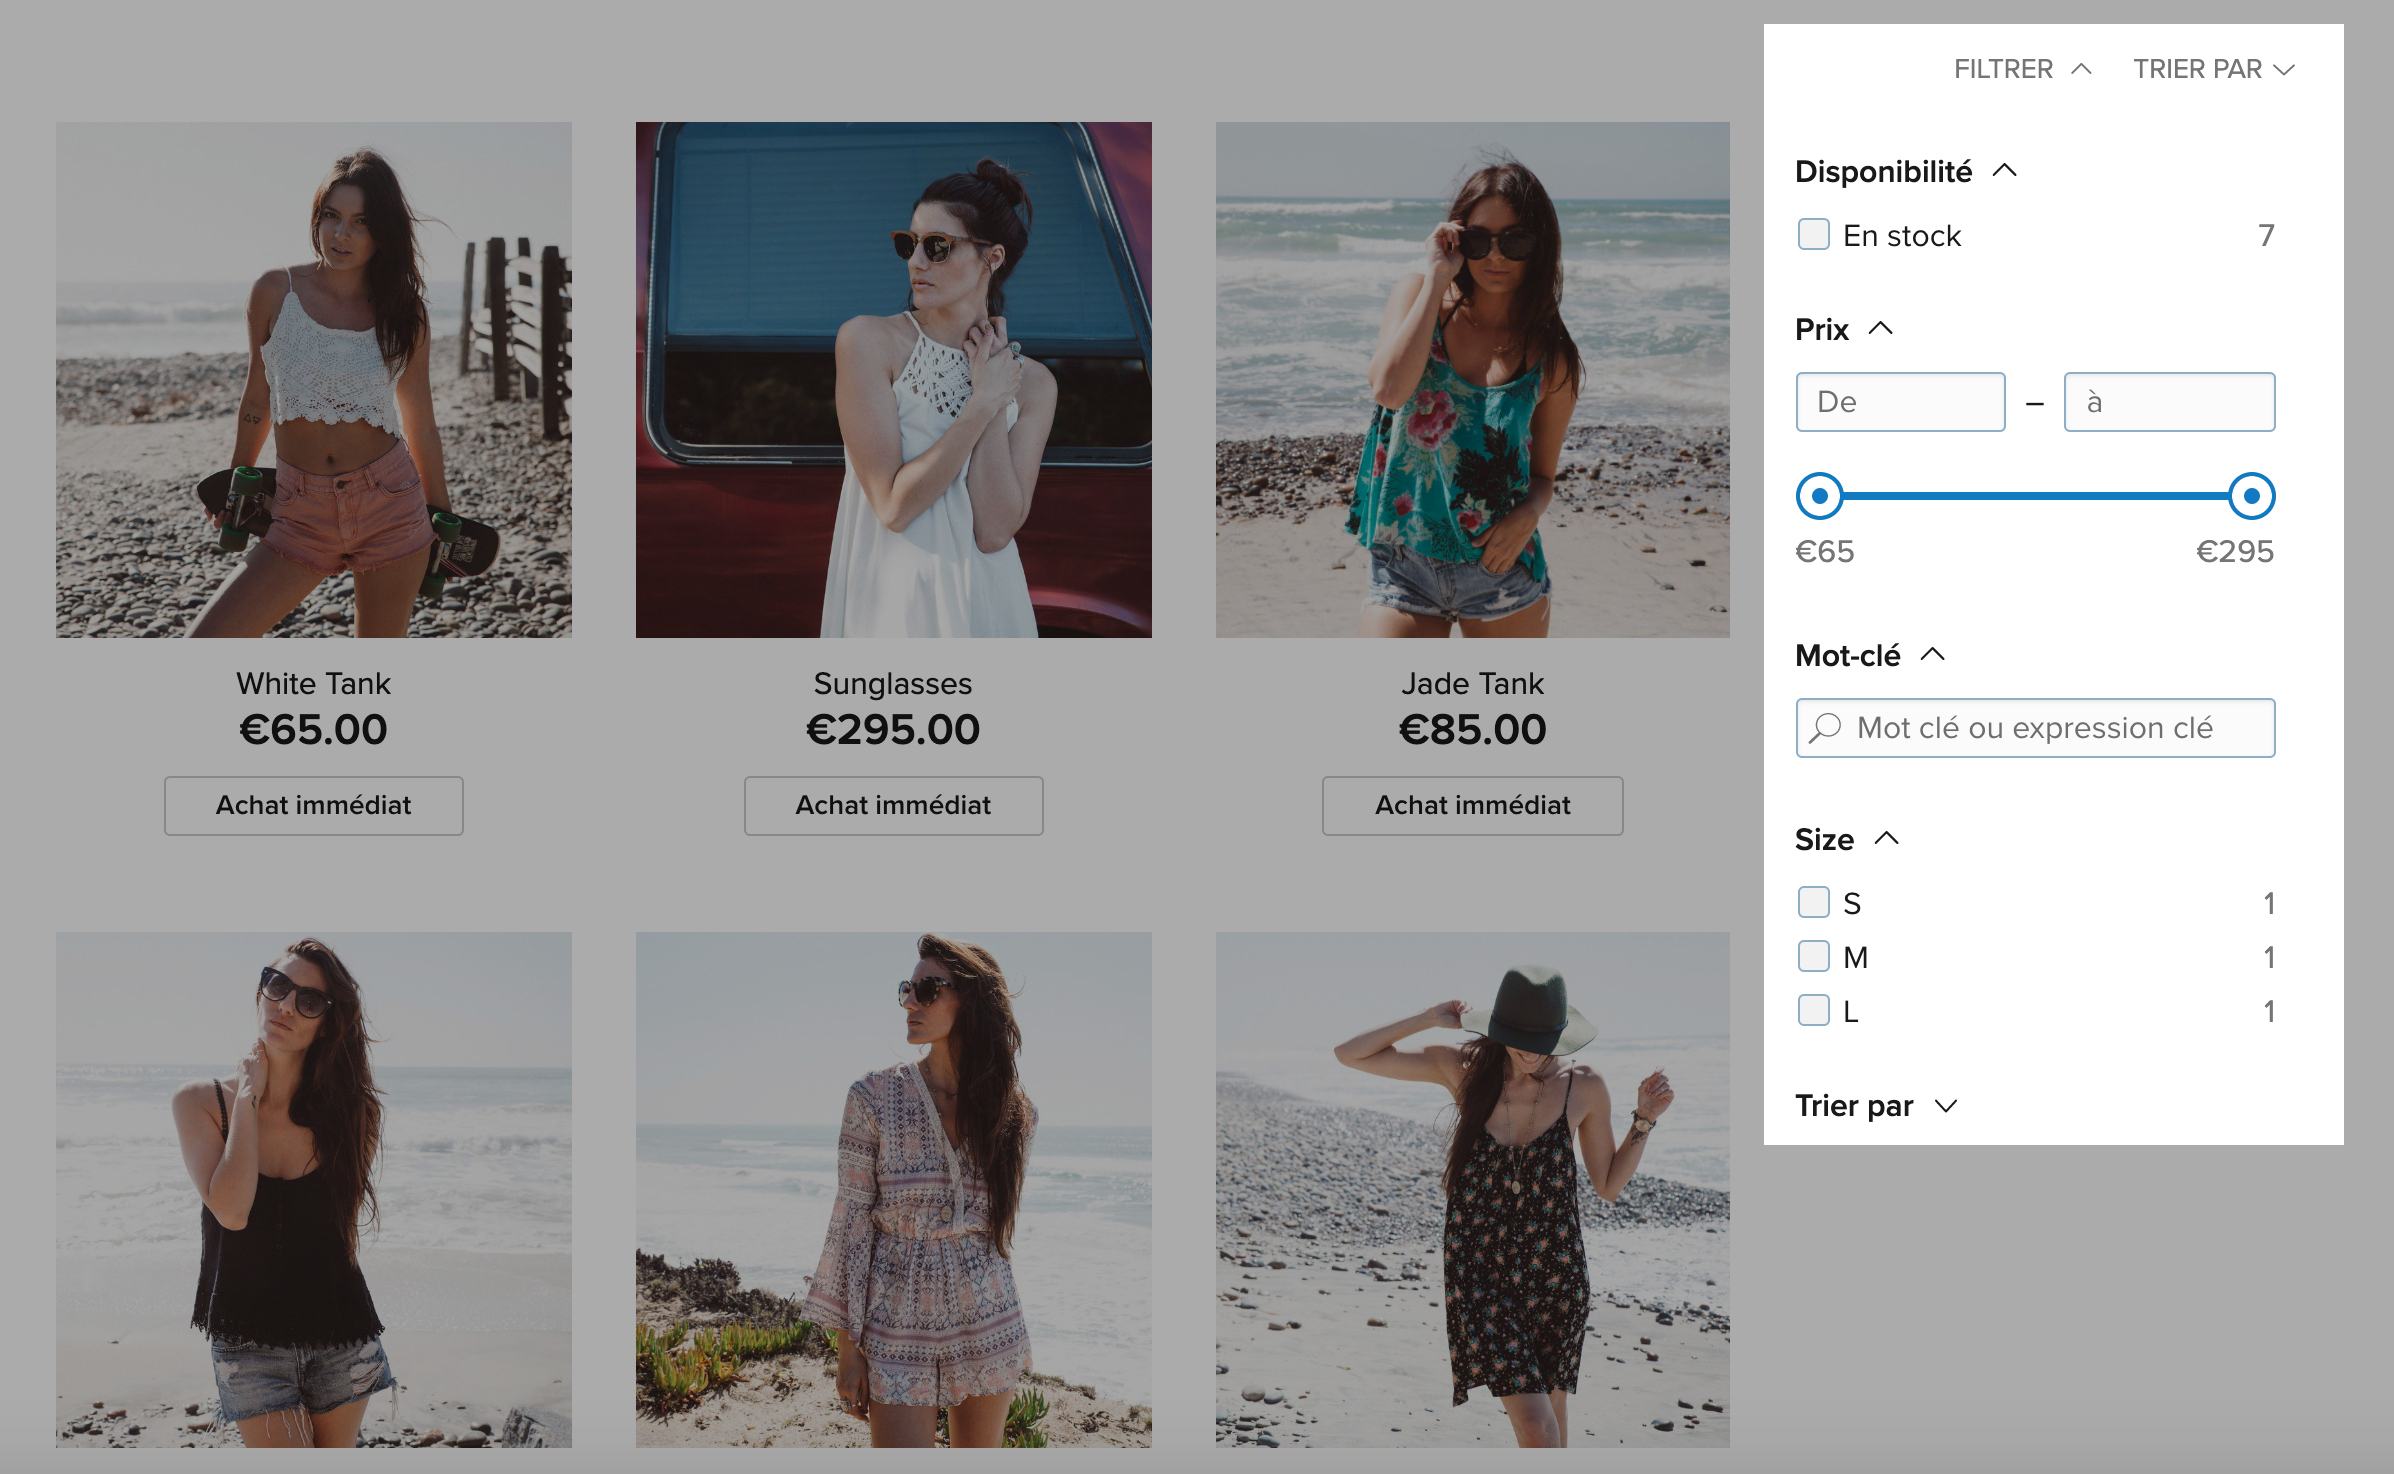The width and height of the screenshot is (2394, 1474).
Task: Click Achat immédiat under White Tank
Action: [x=313, y=806]
